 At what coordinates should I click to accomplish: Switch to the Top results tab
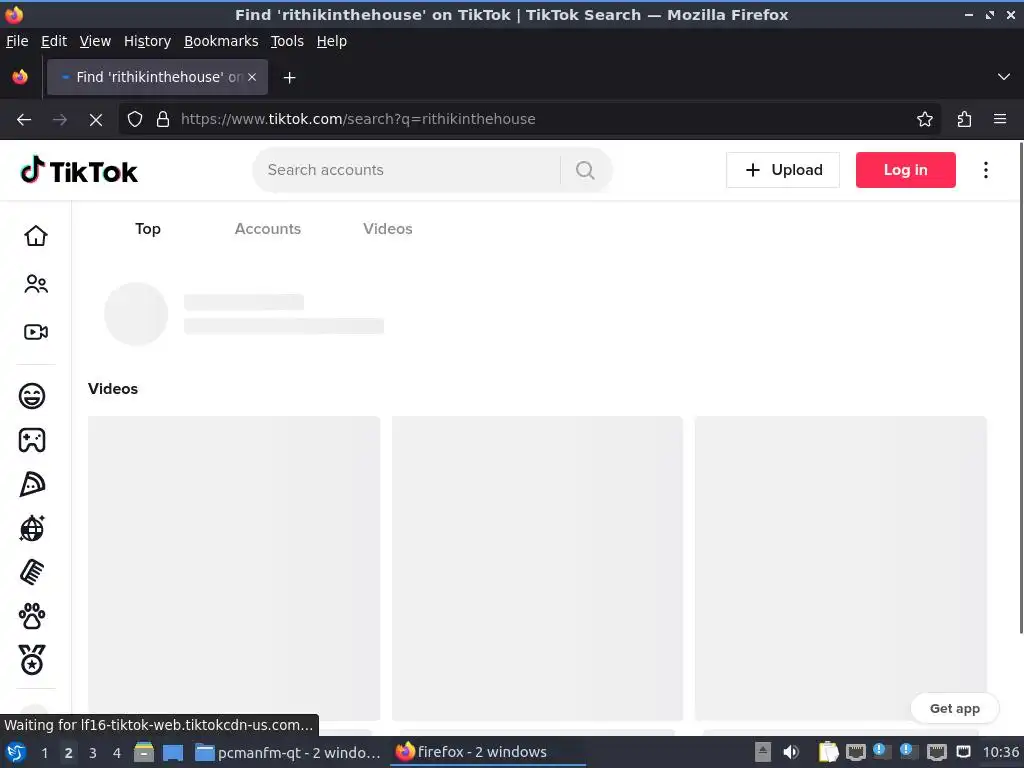click(x=148, y=229)
